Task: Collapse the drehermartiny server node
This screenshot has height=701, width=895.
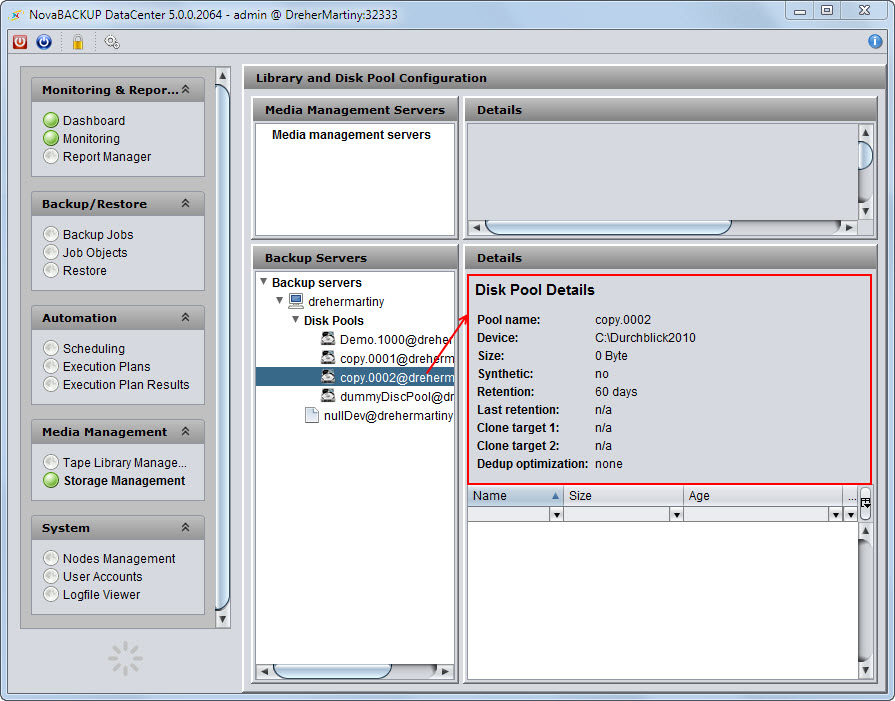Action: pyautogui.click(x=280, y=300)
